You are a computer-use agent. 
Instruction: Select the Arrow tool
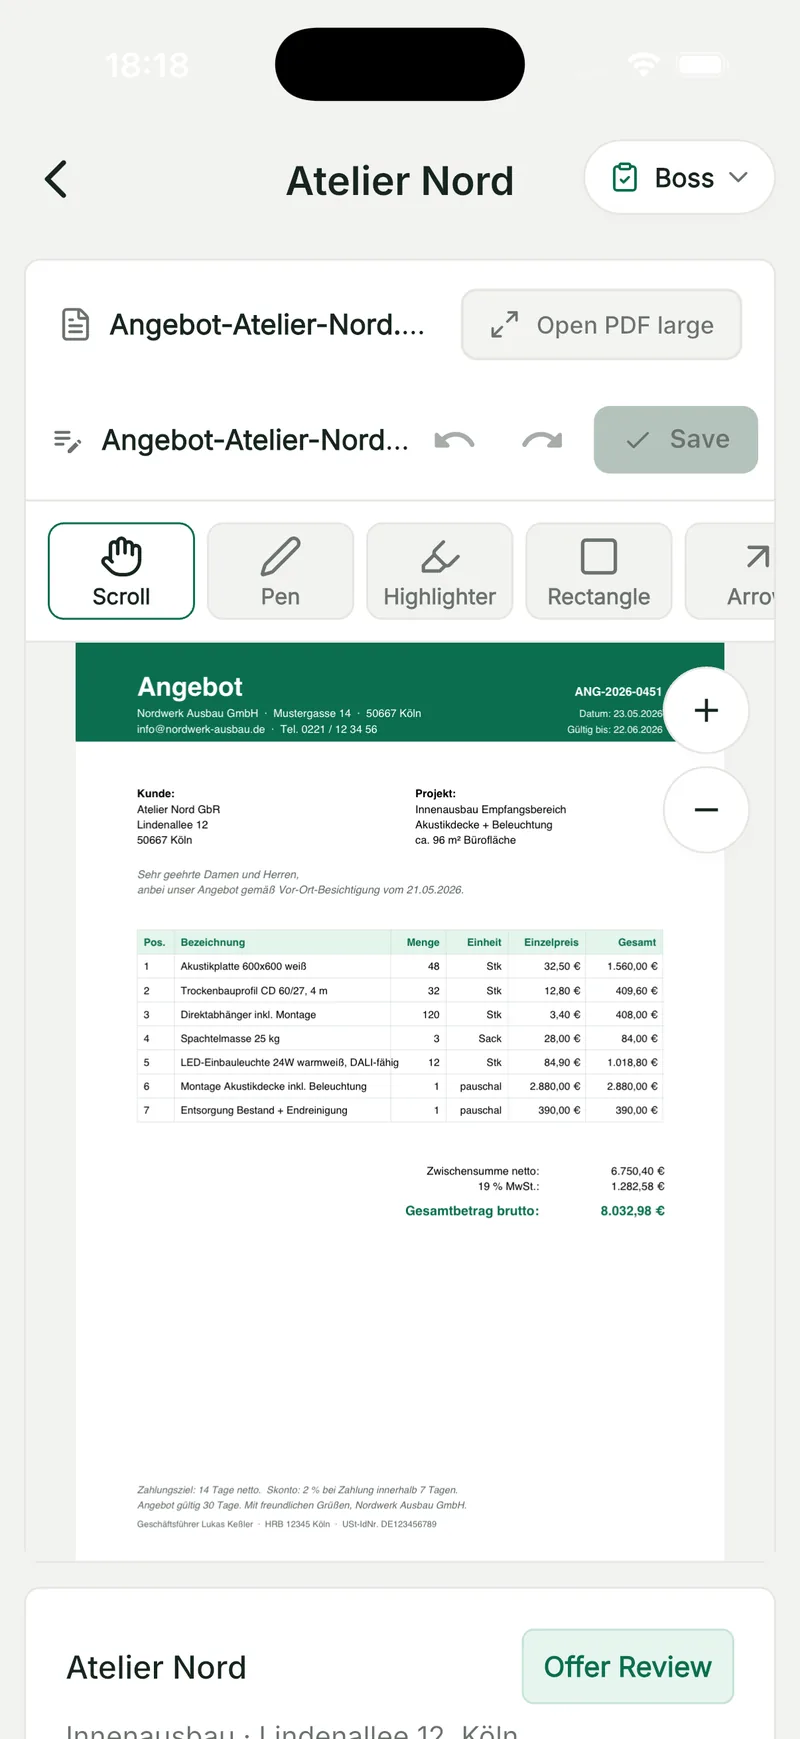(730, 571)
